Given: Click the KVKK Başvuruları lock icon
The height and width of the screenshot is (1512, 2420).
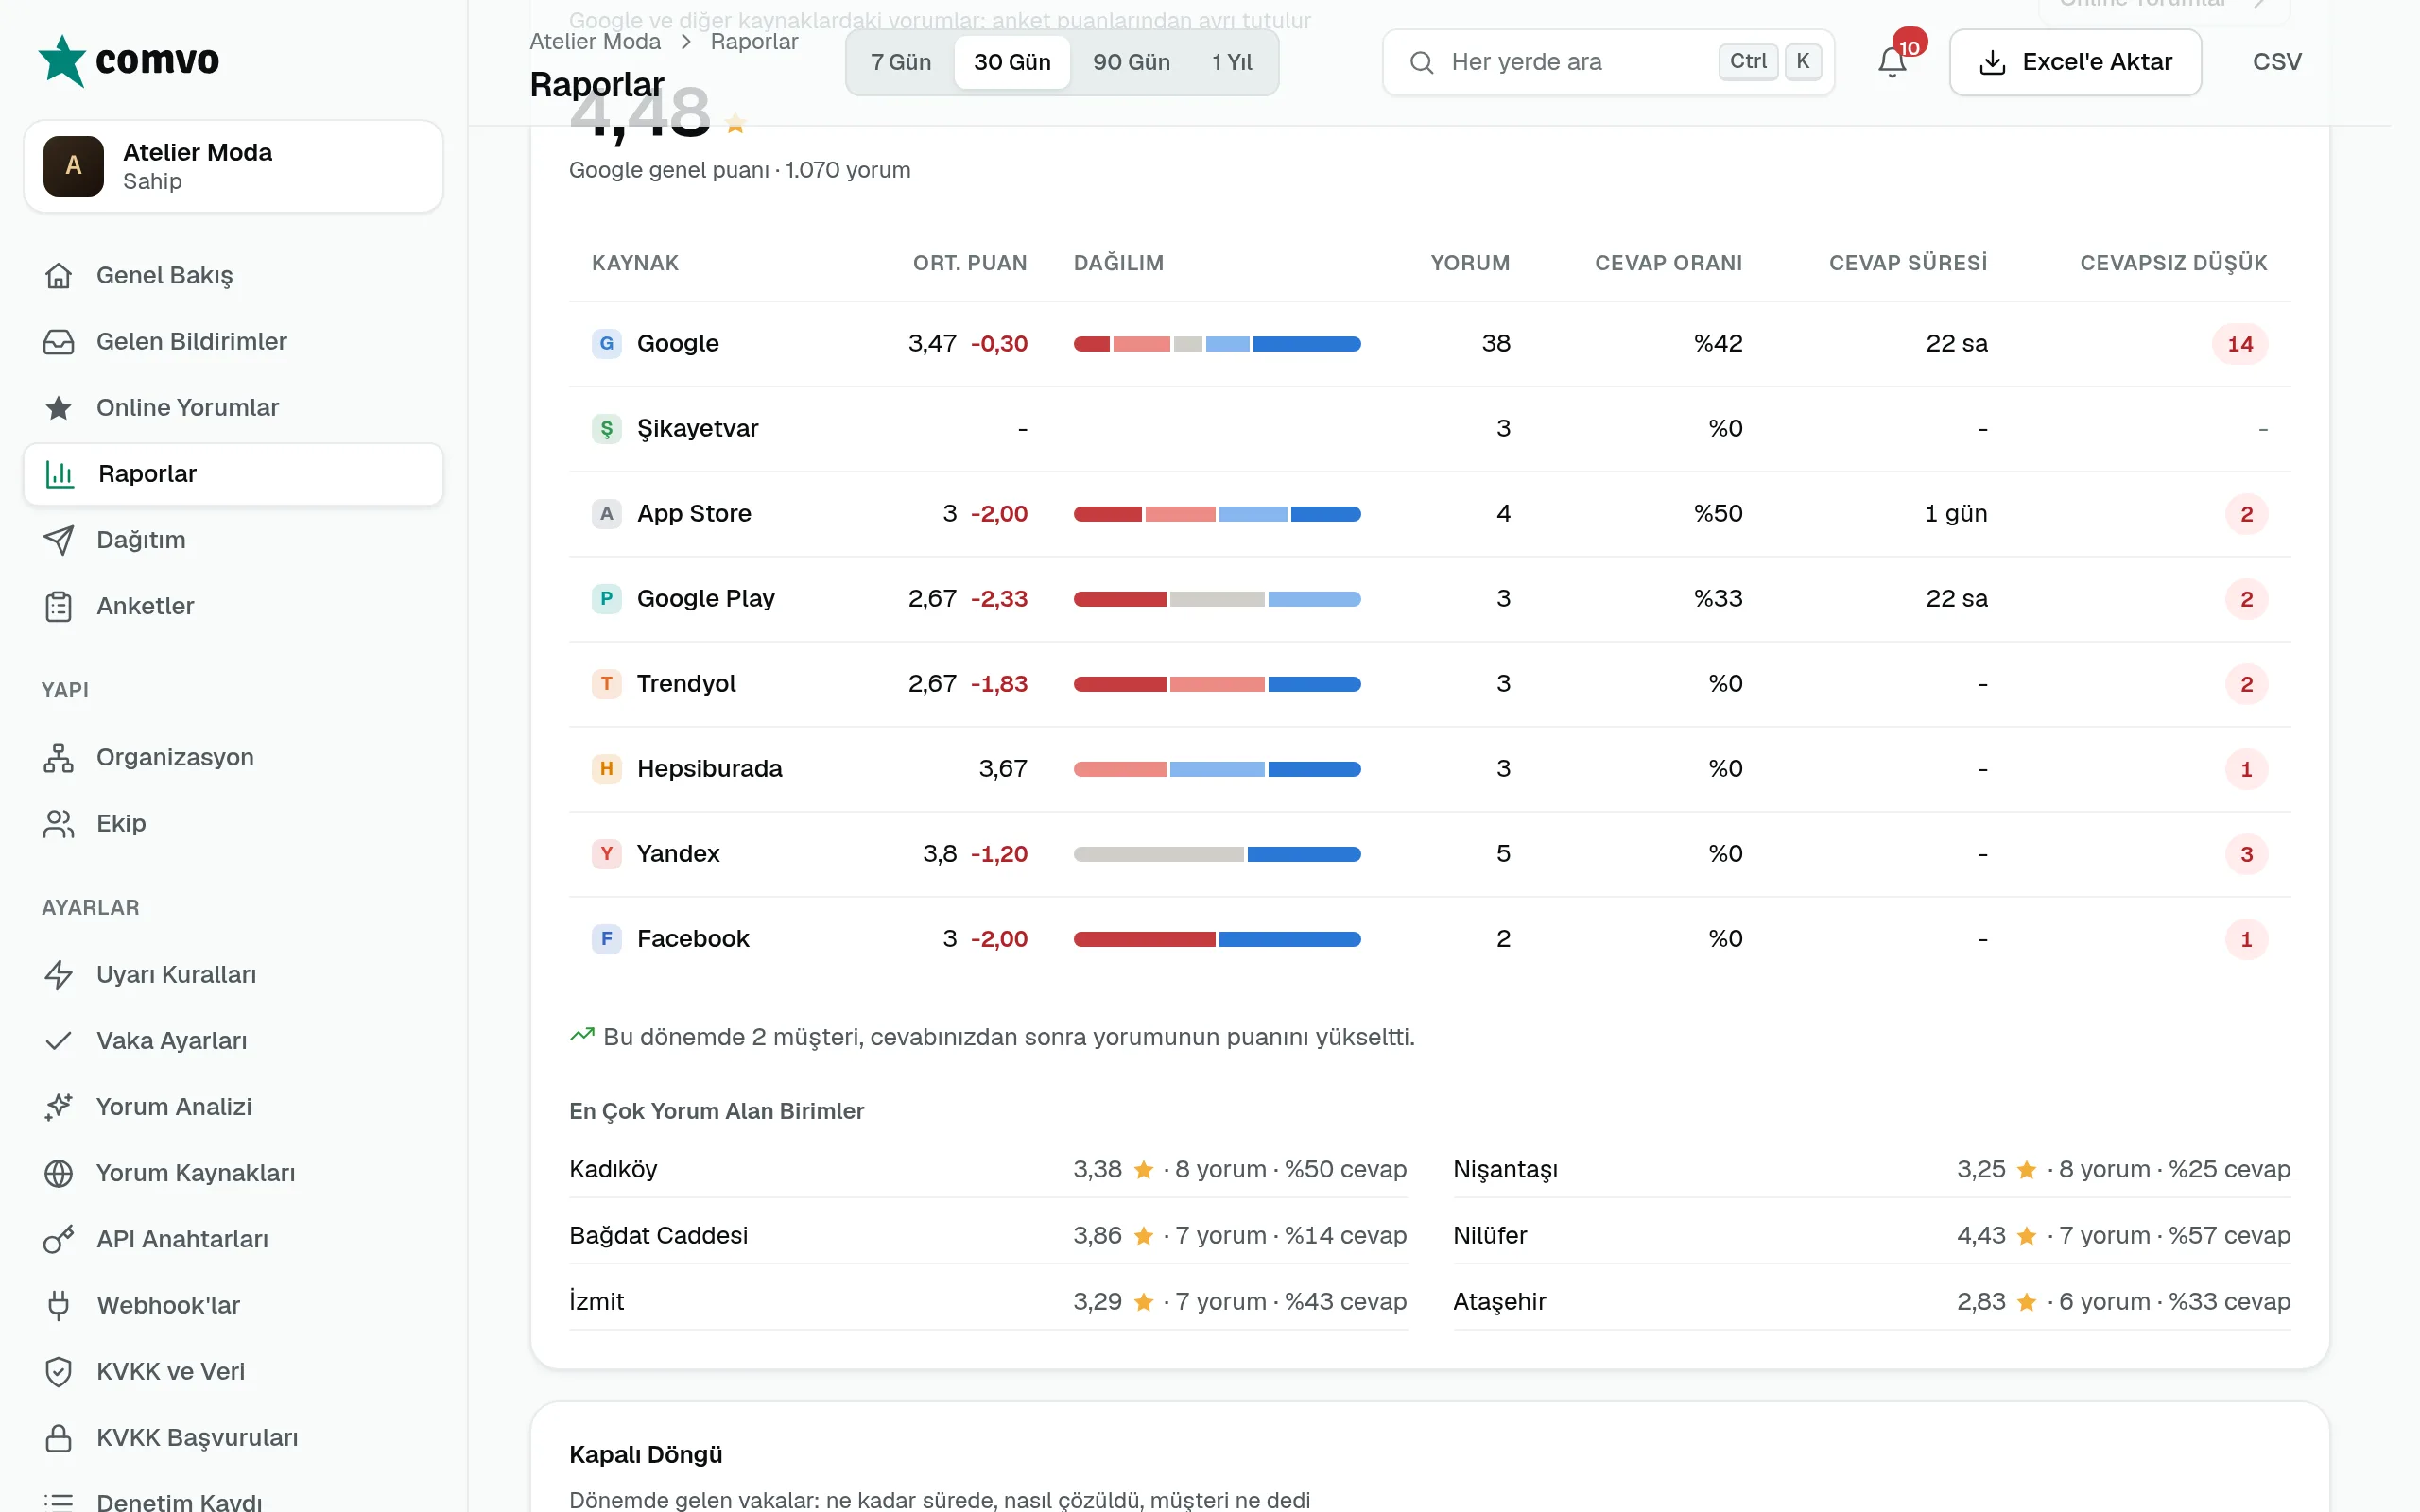Looking at the screenshot, I should [59, 1437].
